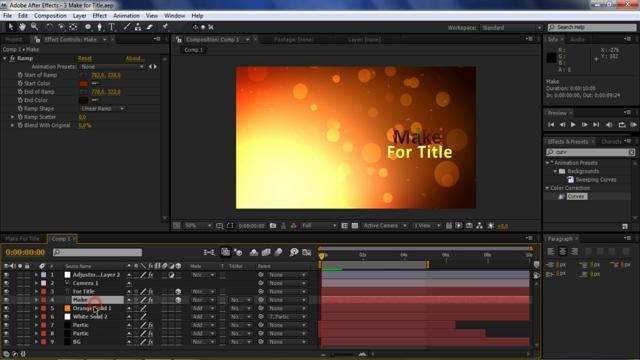
Task: Open the Composition menu
Action: pyautogui.click(x=50, y=16)
